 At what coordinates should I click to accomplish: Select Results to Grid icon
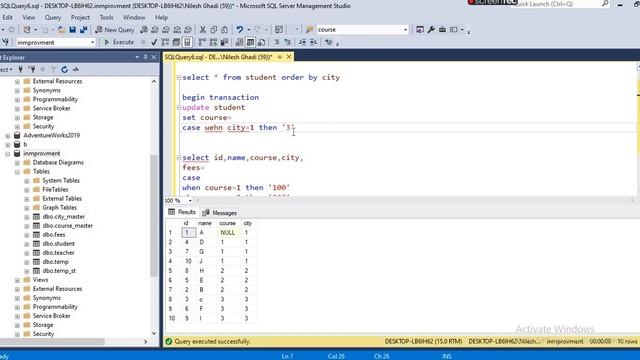point(250,42)
